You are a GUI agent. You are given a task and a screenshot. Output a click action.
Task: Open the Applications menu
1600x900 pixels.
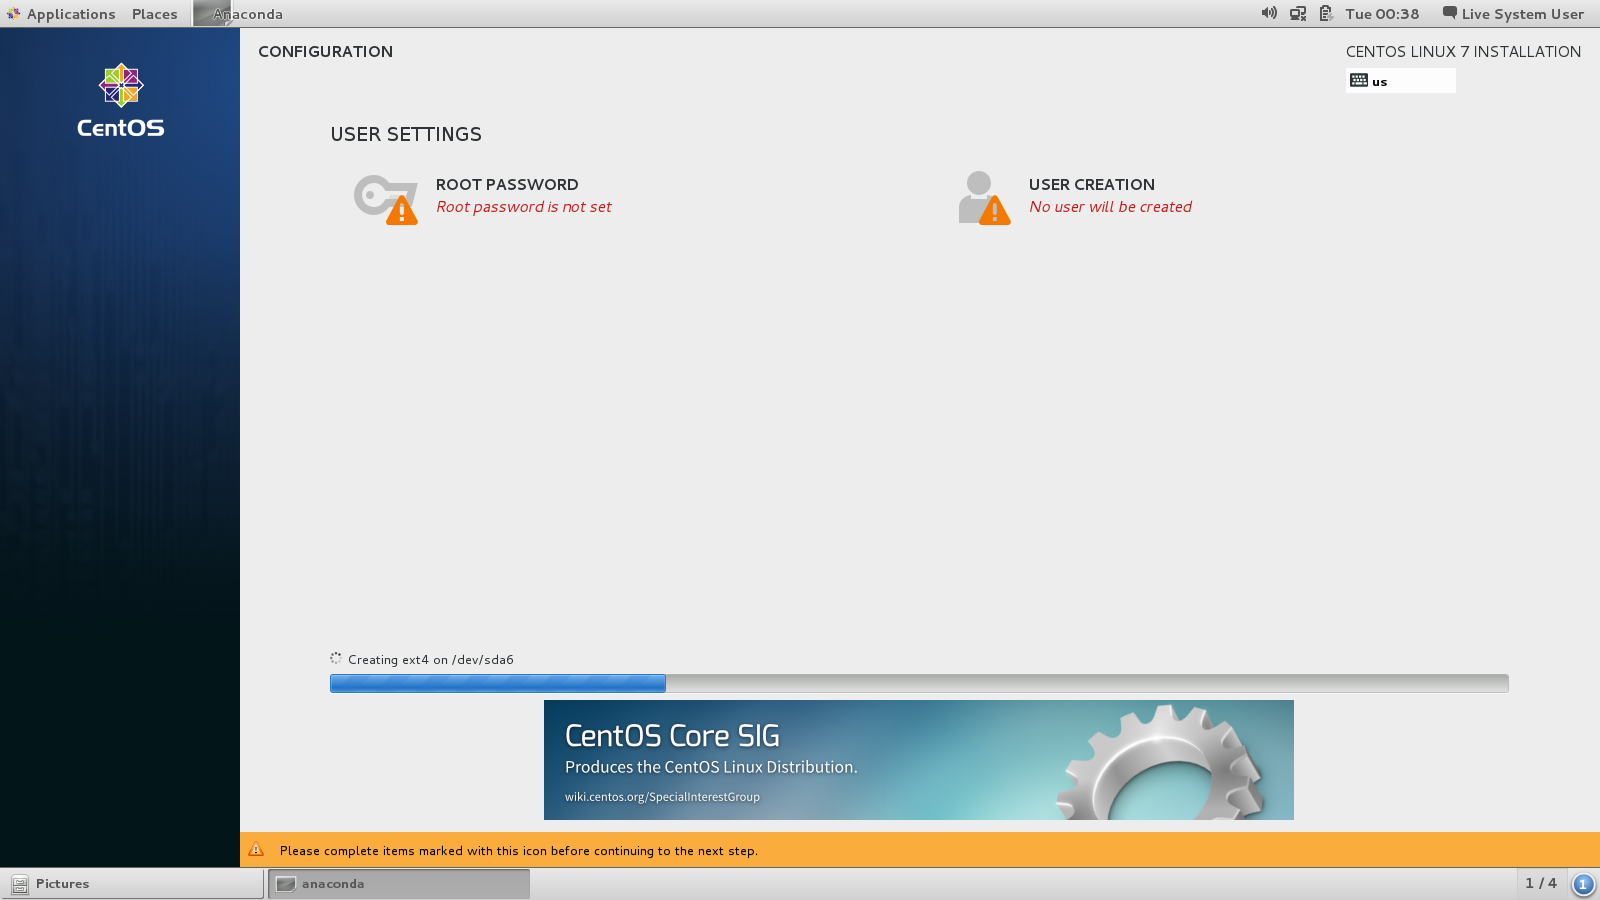coord(71,14)
